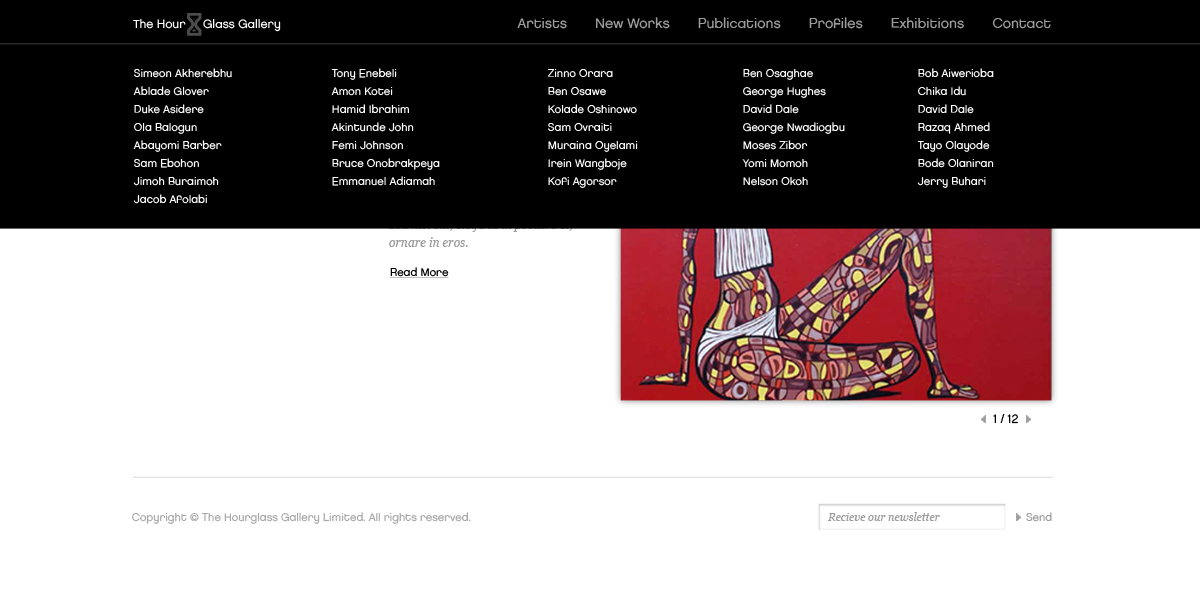This screenshot has height=590, width=1200.
Task: Choose George Nwadiogbu from the list
Action: (x=794, y=127)
